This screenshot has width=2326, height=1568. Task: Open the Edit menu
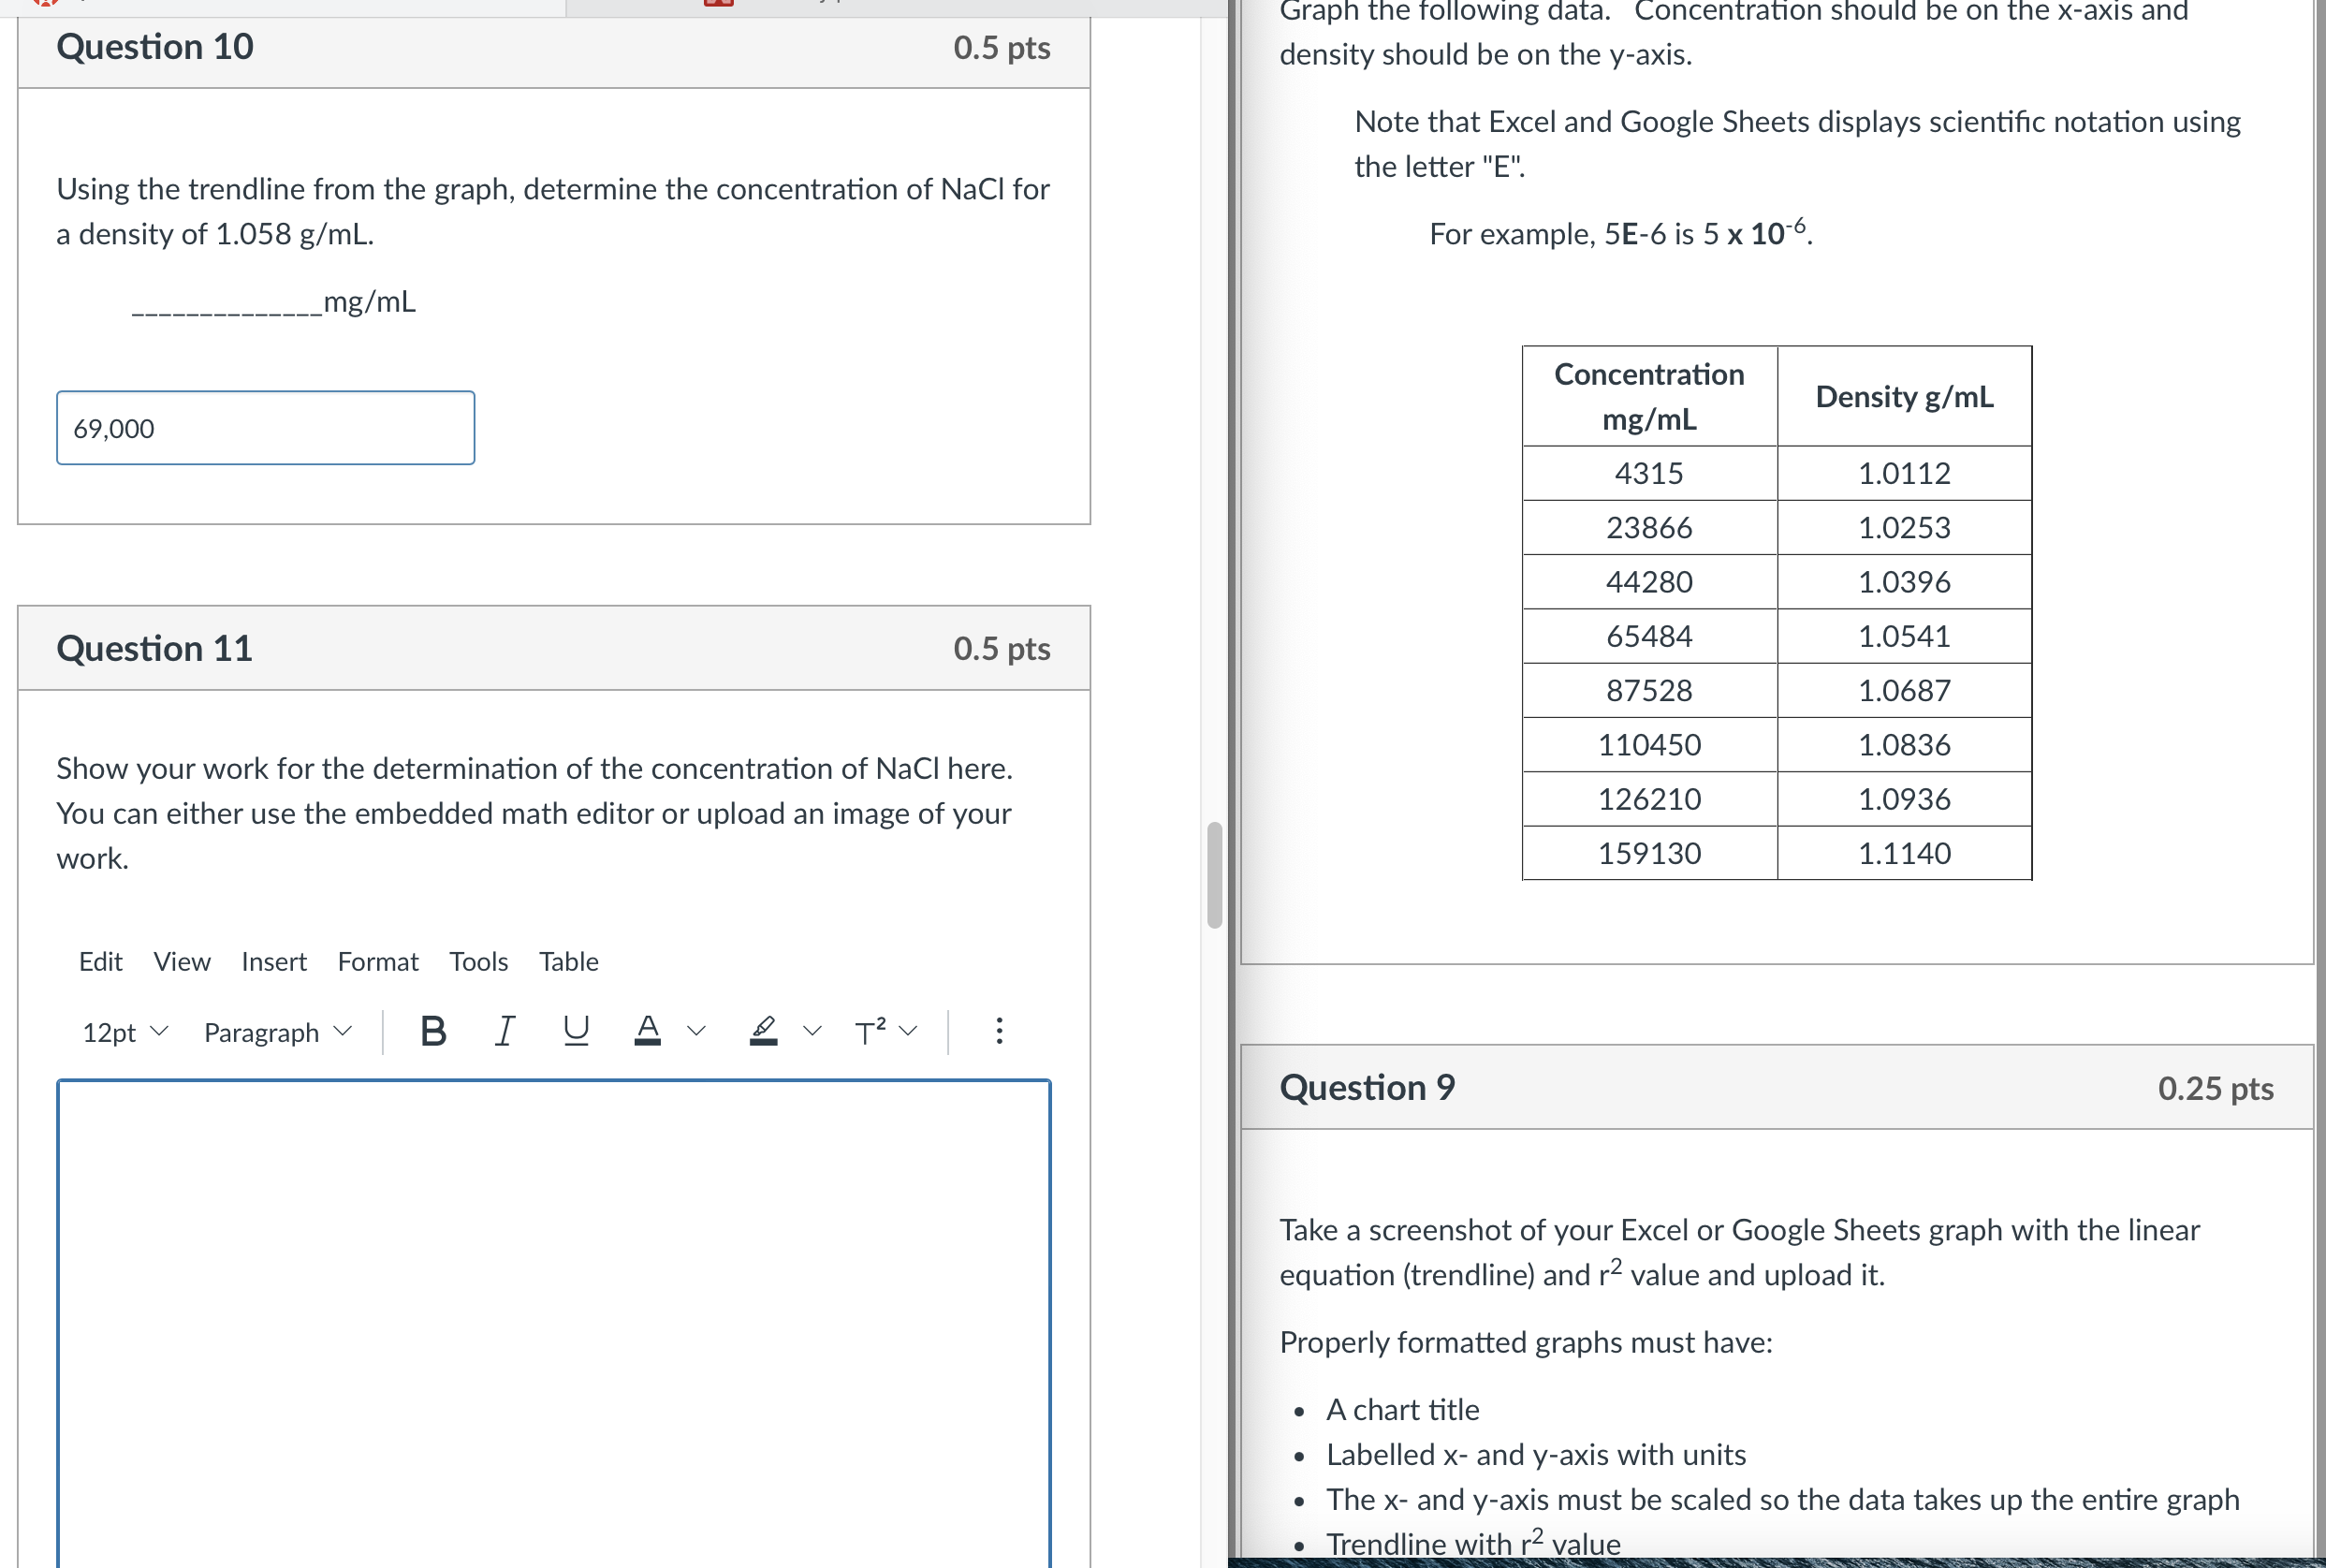tap(100, 962)
